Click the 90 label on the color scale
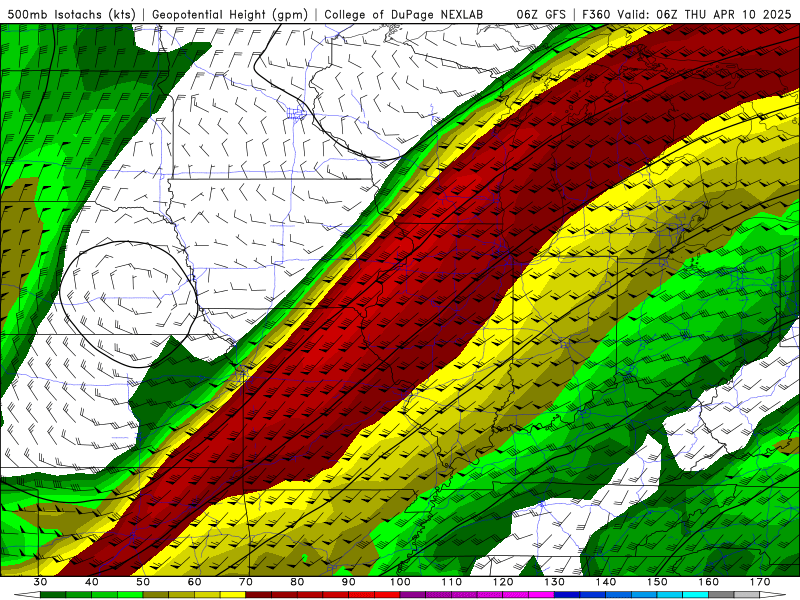800x600 pixels. click(x=348, y=582)
